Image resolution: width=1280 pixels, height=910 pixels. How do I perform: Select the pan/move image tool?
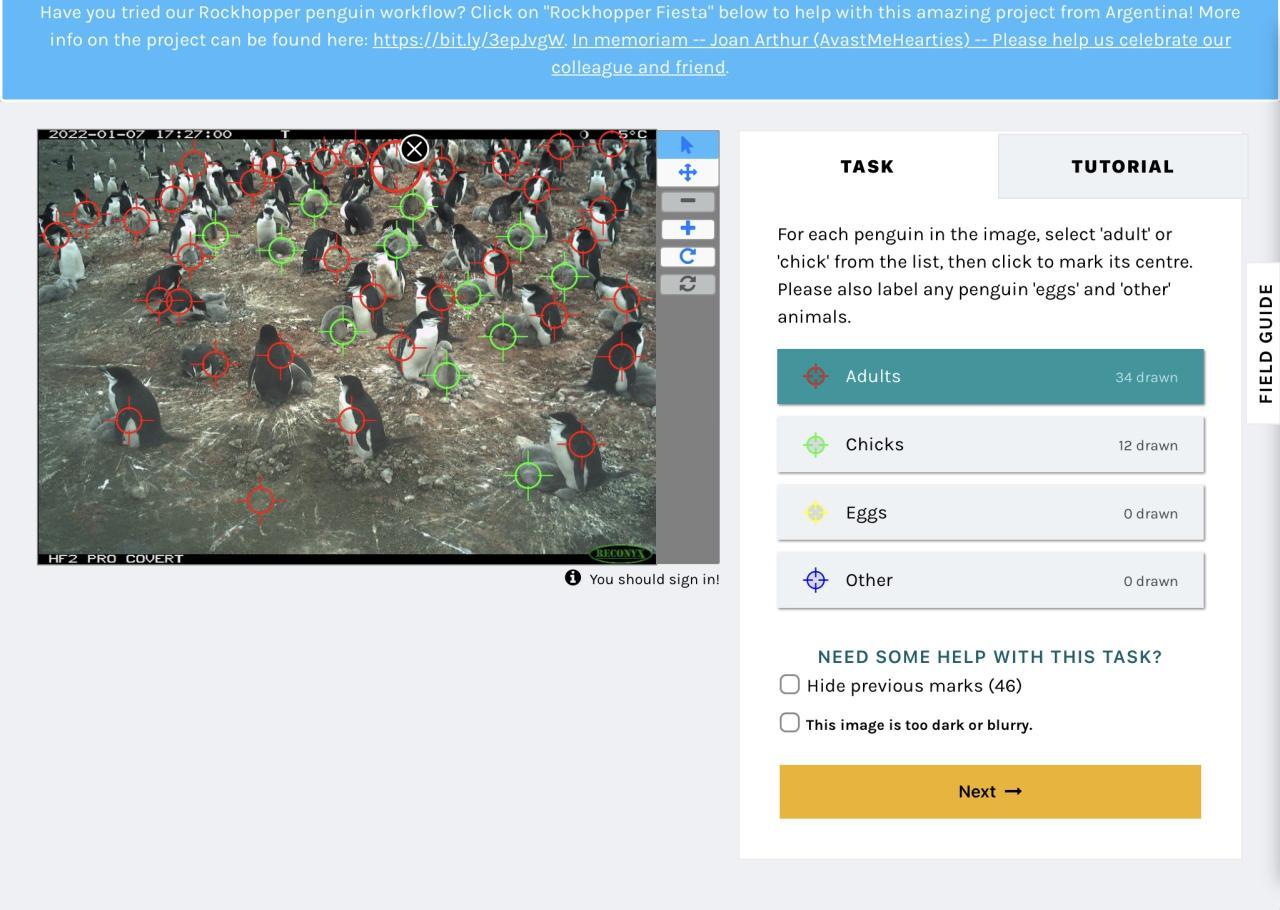[687, 173]
